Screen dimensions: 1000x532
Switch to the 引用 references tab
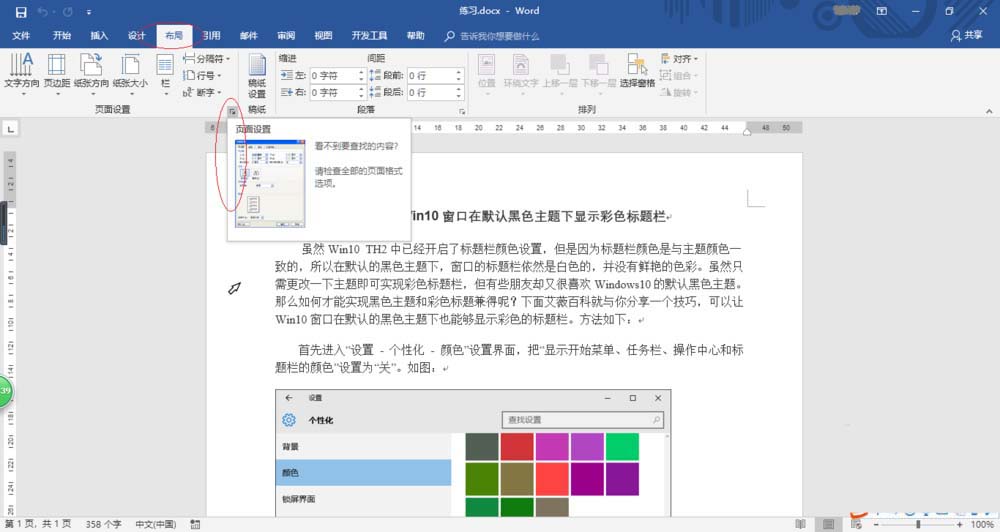tap(211, 36)
